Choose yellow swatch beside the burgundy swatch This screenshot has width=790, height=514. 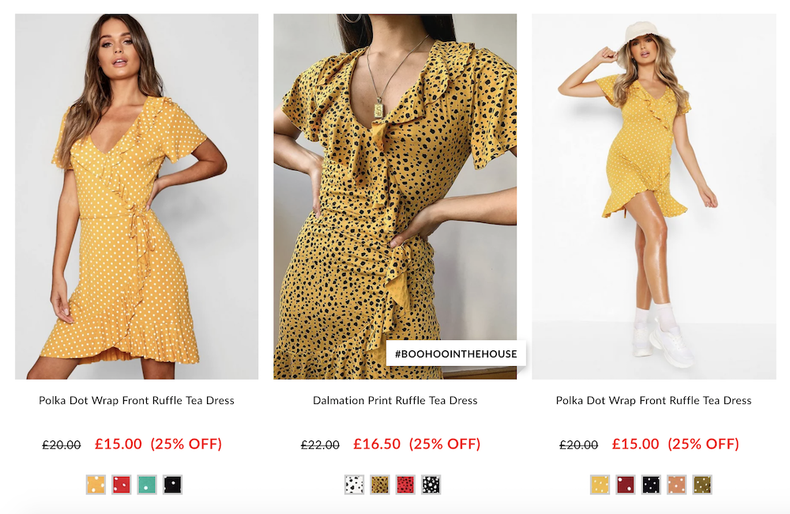pos(600,485)
